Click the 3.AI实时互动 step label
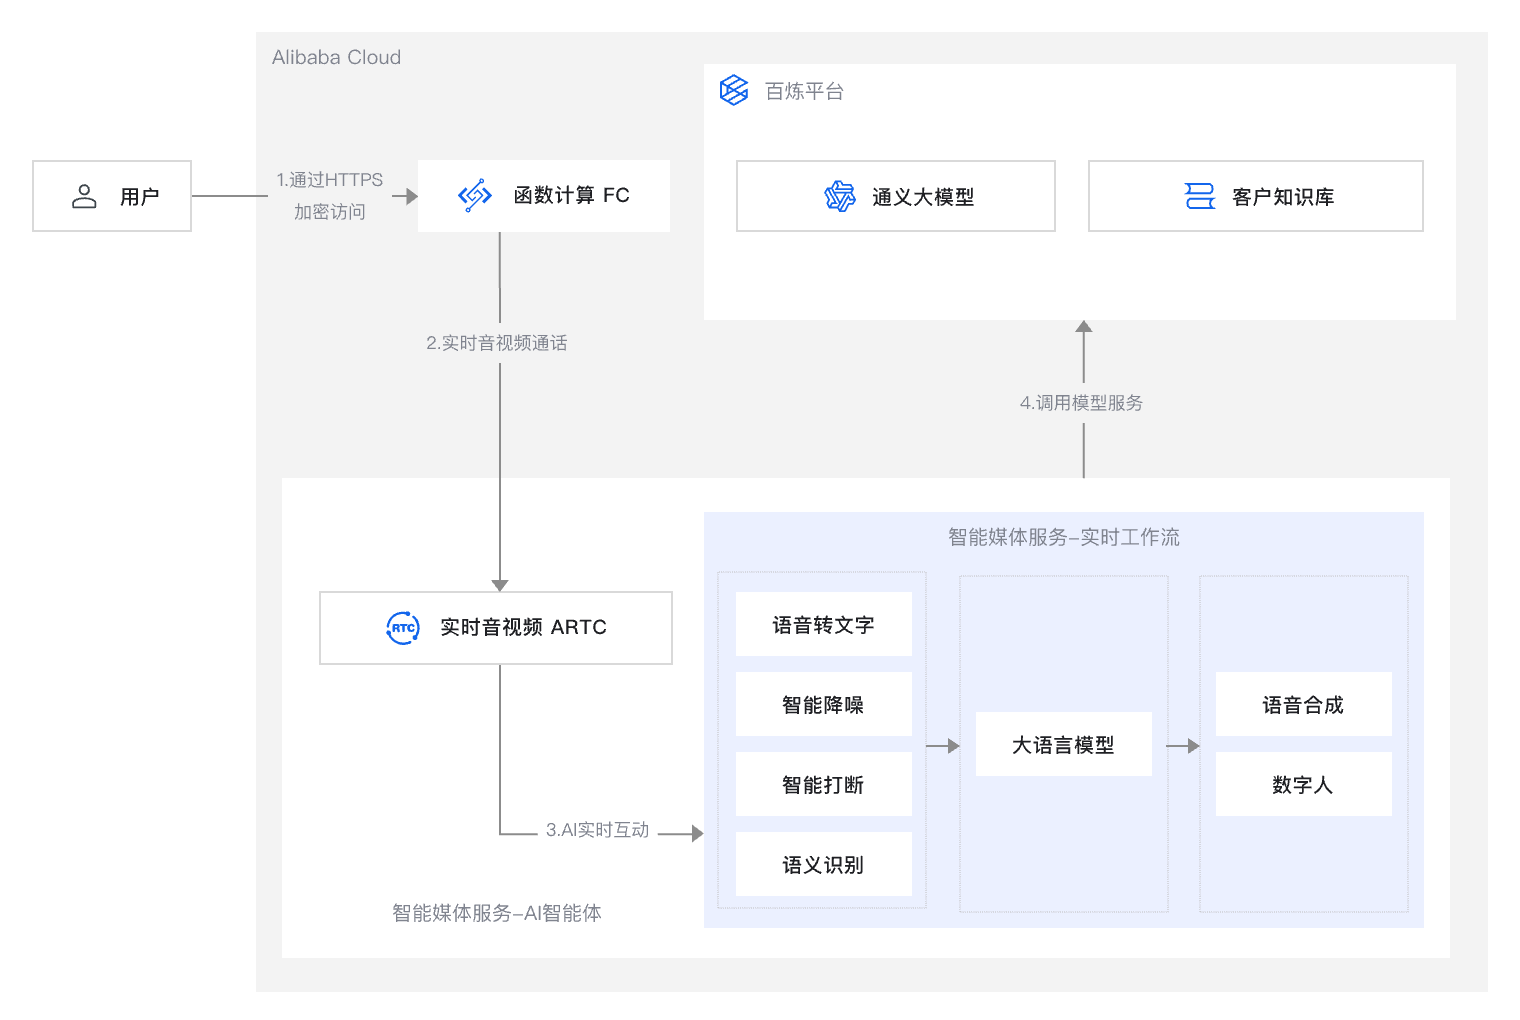 [598, 830]
